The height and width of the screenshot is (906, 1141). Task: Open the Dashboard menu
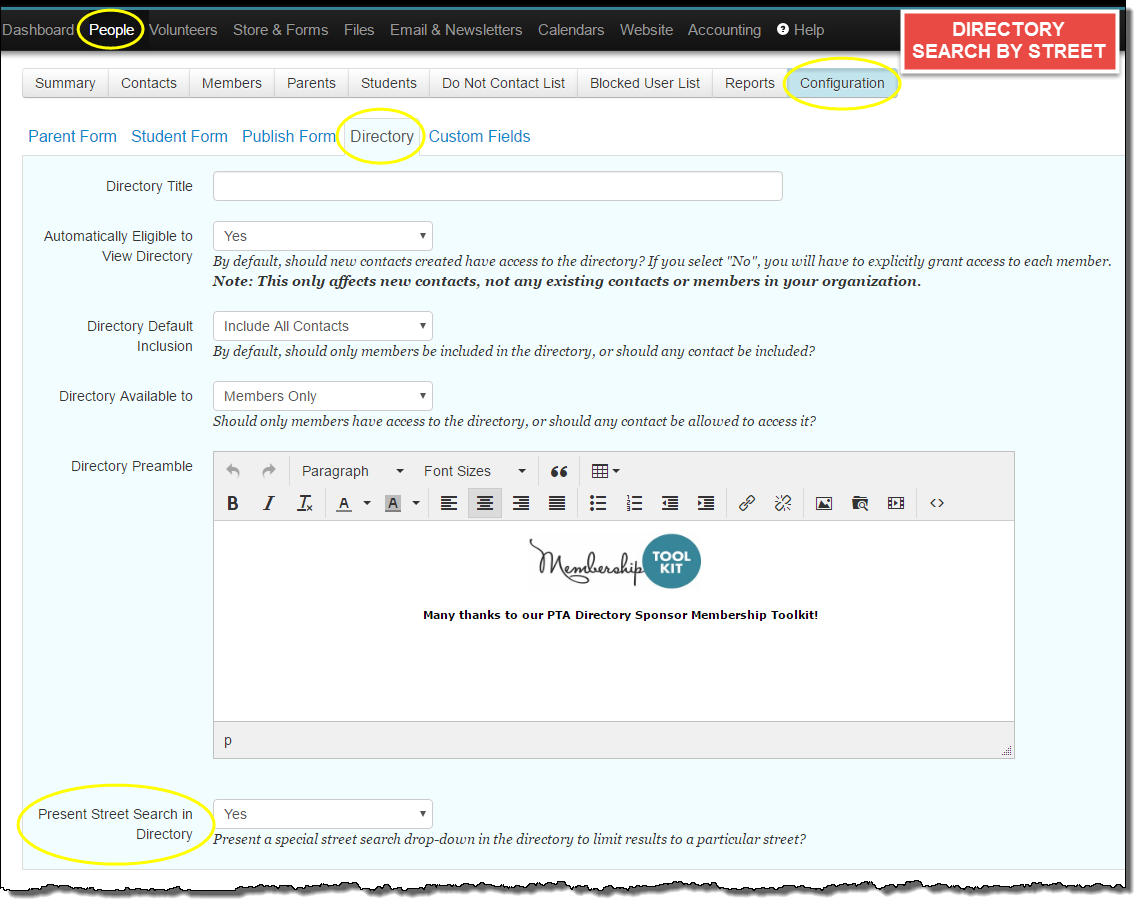38,30
